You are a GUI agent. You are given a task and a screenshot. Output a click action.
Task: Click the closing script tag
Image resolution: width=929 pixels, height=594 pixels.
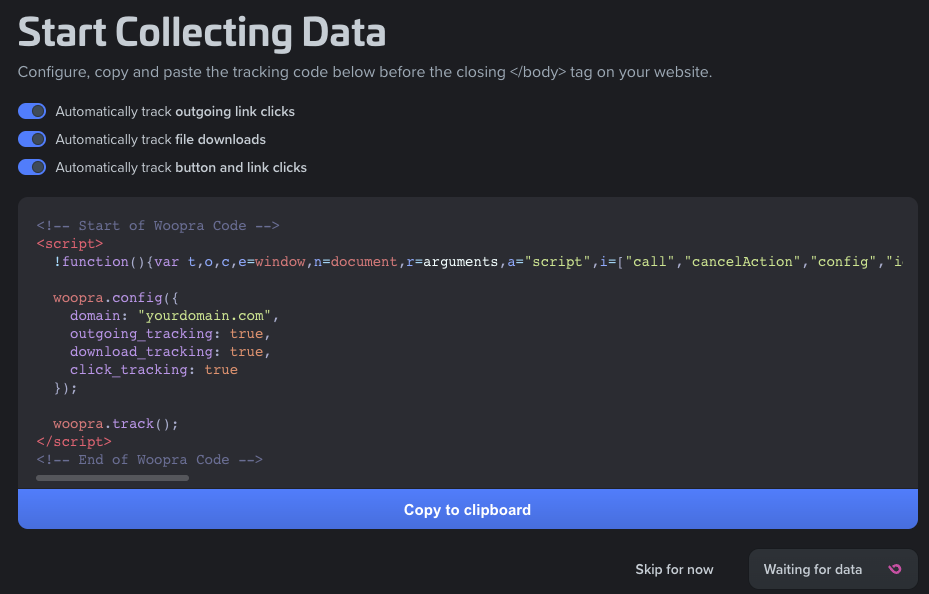[72, 441]
